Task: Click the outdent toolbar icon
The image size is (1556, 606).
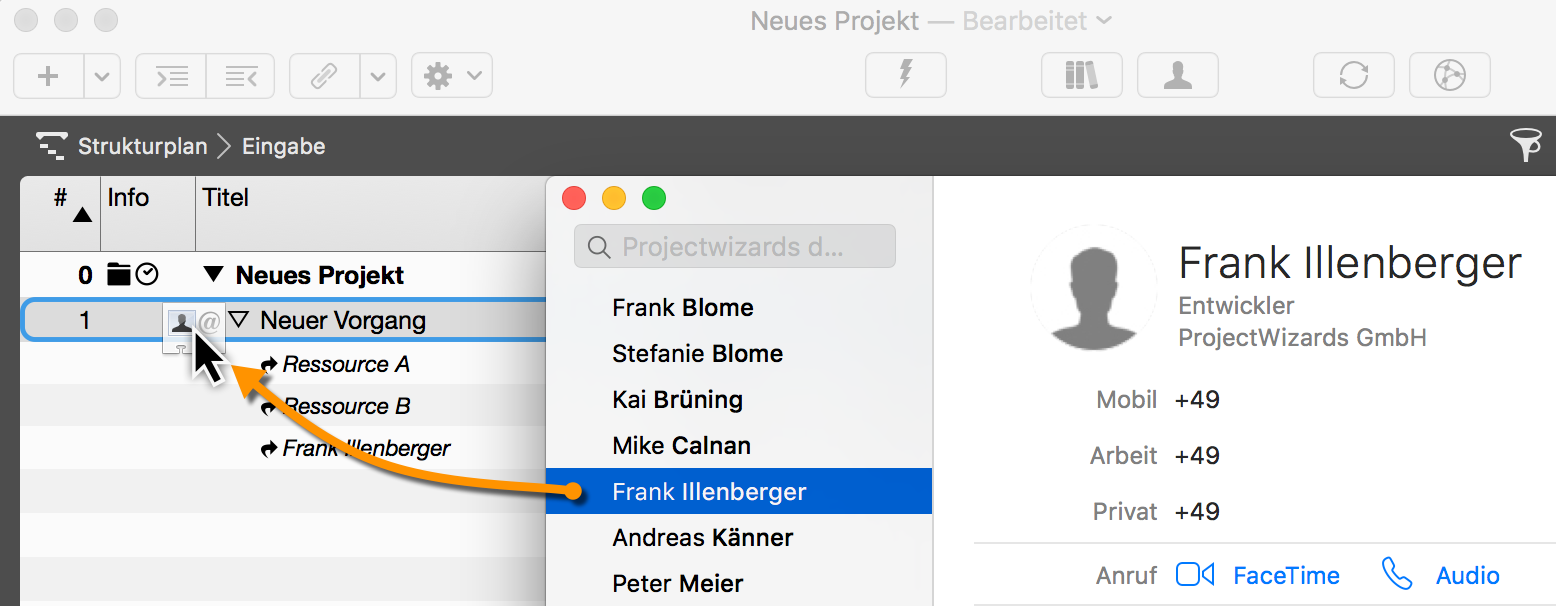Action: [241, 76]
